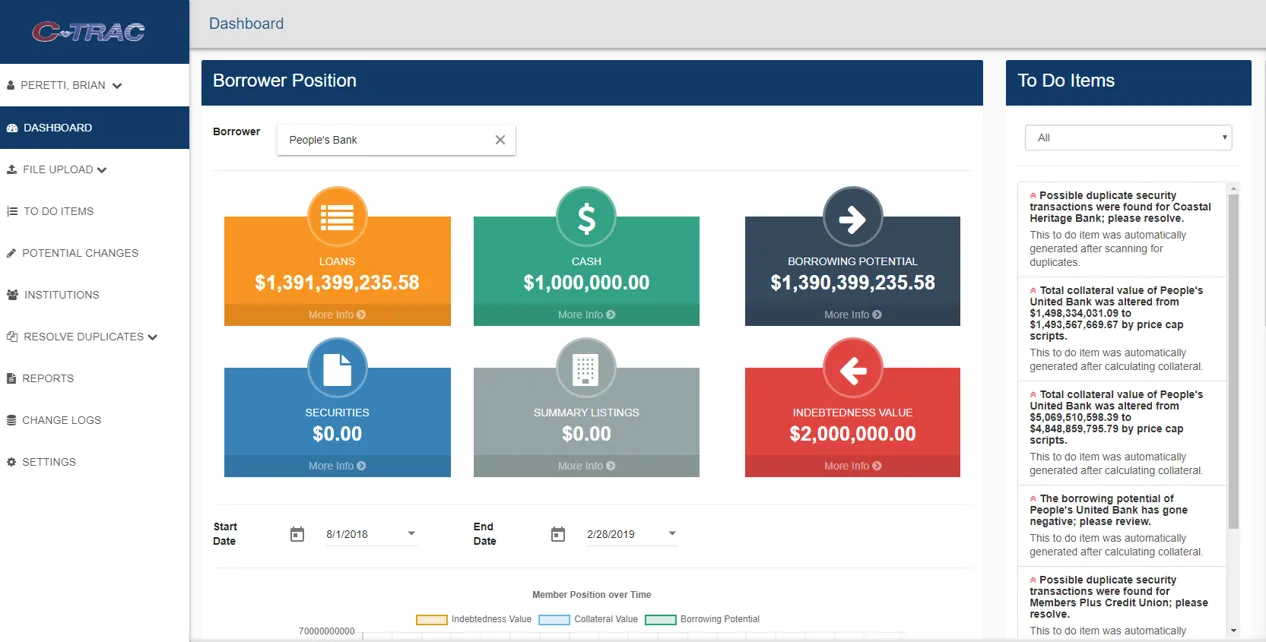
Task: Expand the Resolve Duplicates submenu chevron
Action: pyautogui.click(x=153, y=337)
